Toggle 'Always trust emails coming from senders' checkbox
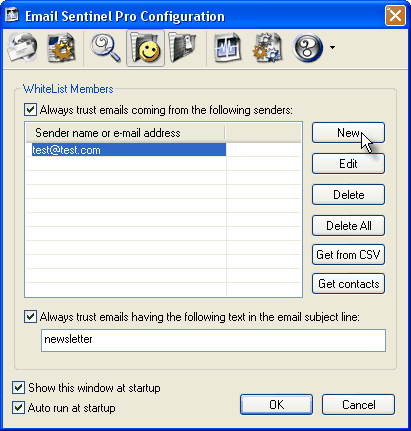Viewport: 411px width, 431px height. coord(30,110)
